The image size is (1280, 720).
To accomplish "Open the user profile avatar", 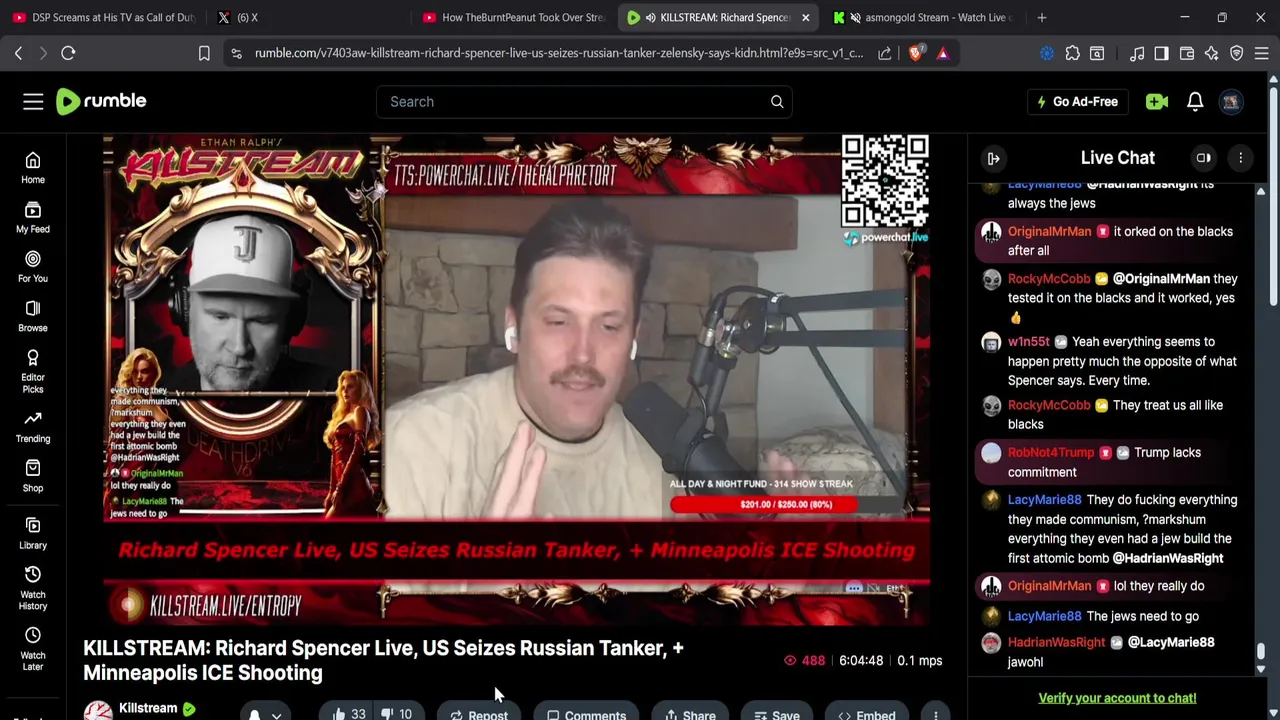I will tap(1231, 101).
